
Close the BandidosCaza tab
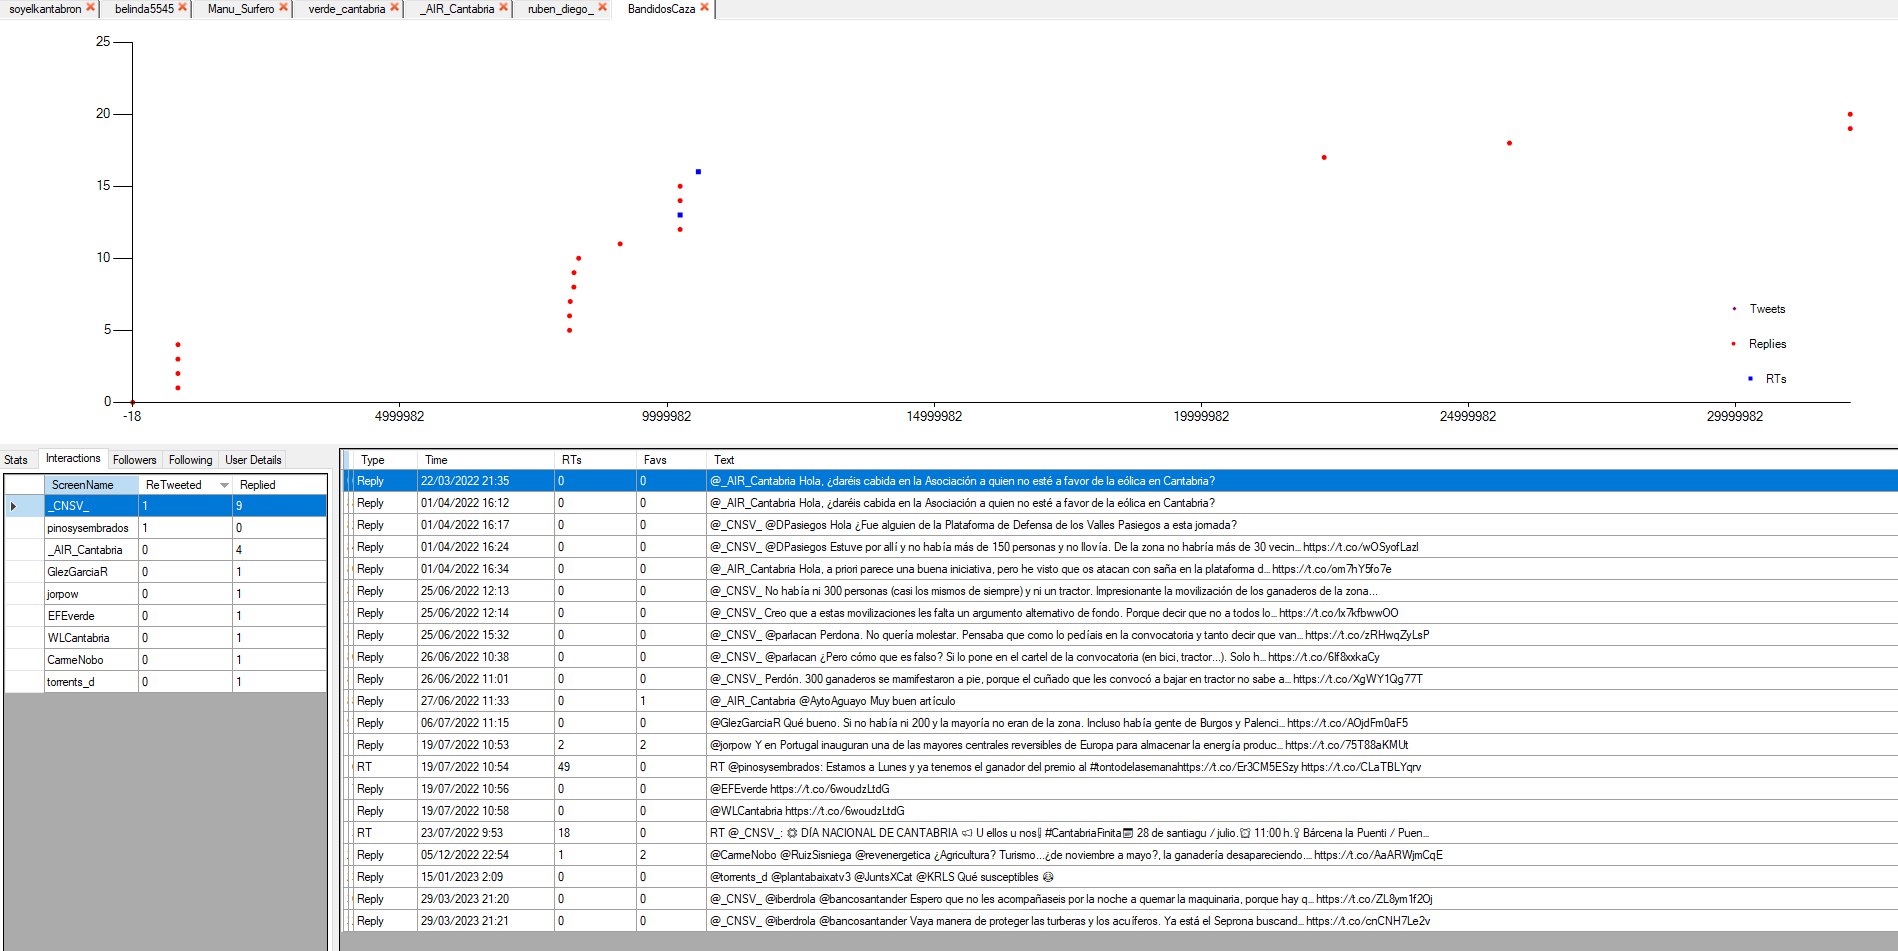coord(704,8)
